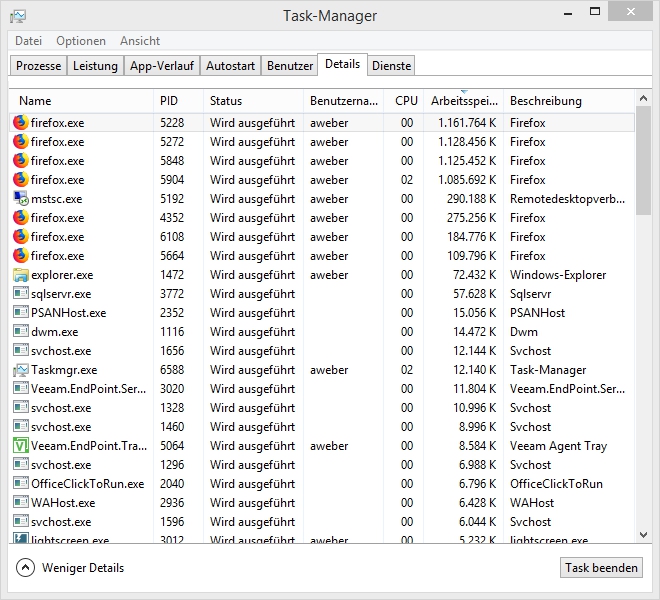Switch to the Dienste tab
The image size is (660, 600).
tap(391, 66)
